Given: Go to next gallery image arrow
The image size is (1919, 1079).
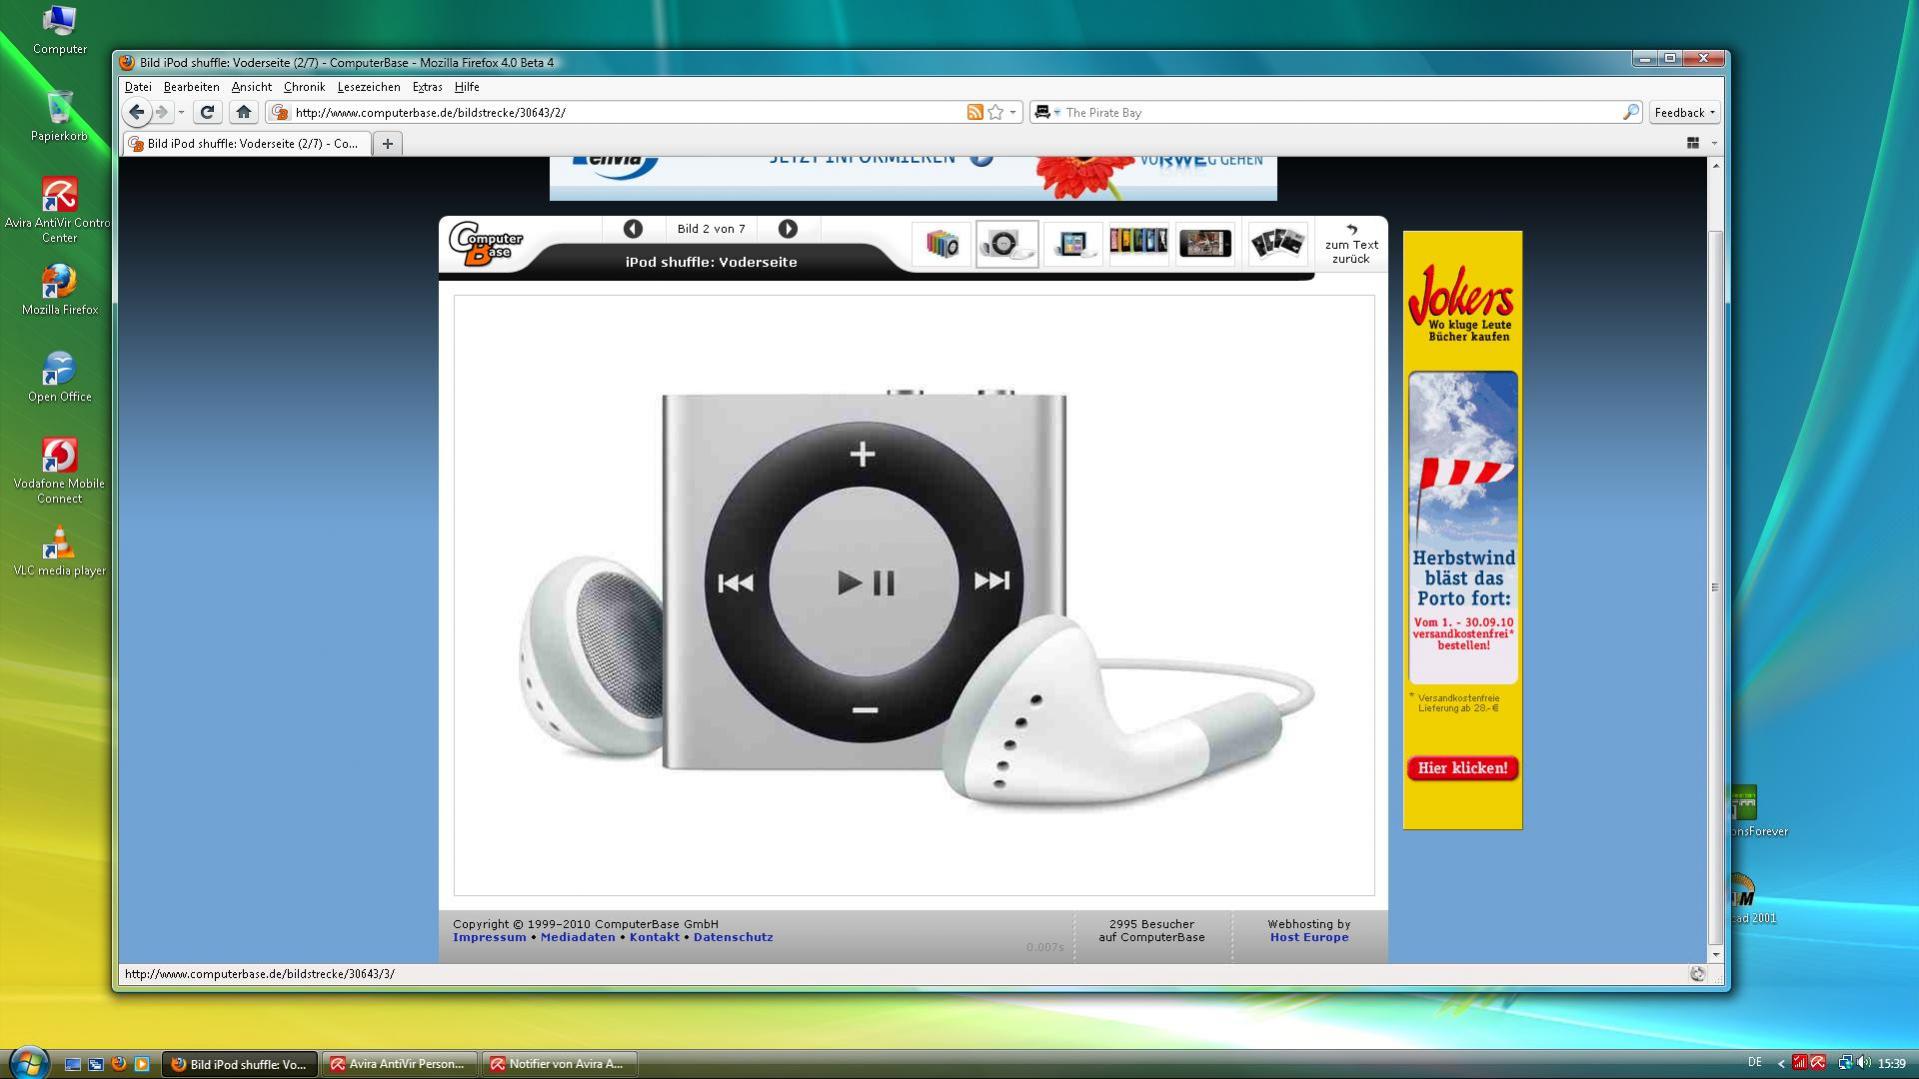Looking at the screenshot, I should point(788,229).
